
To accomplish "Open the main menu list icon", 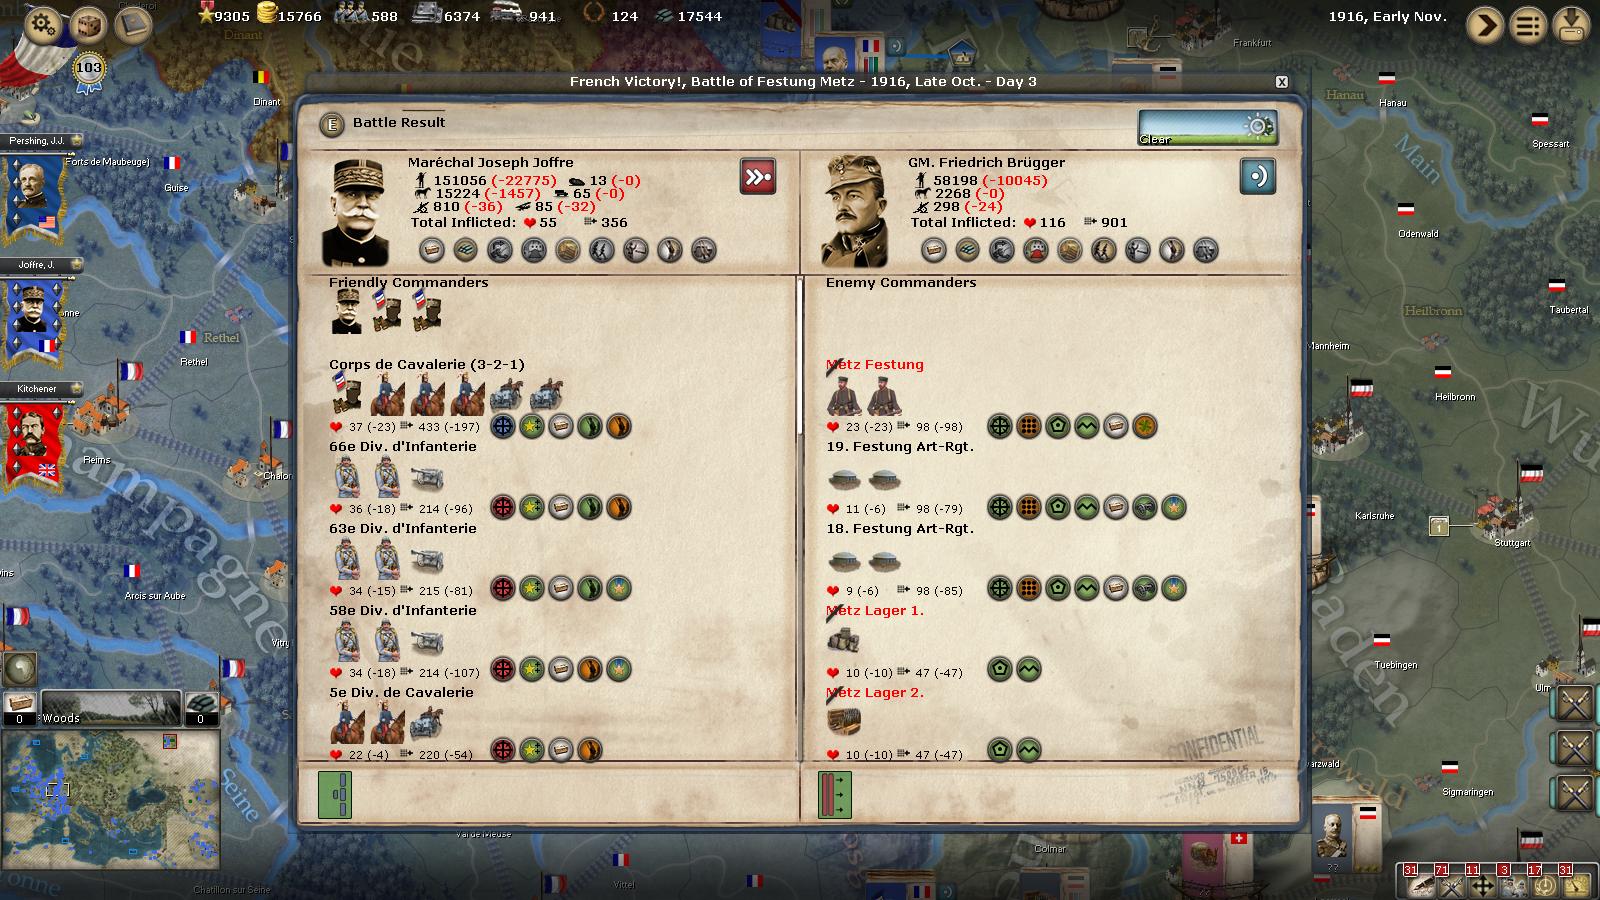I will click(1528, 25).
